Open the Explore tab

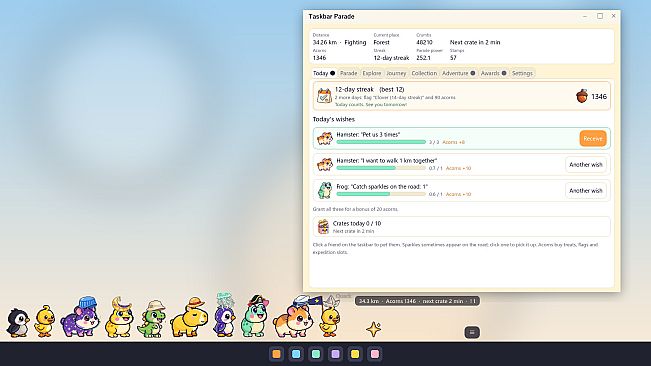point(372,73)
